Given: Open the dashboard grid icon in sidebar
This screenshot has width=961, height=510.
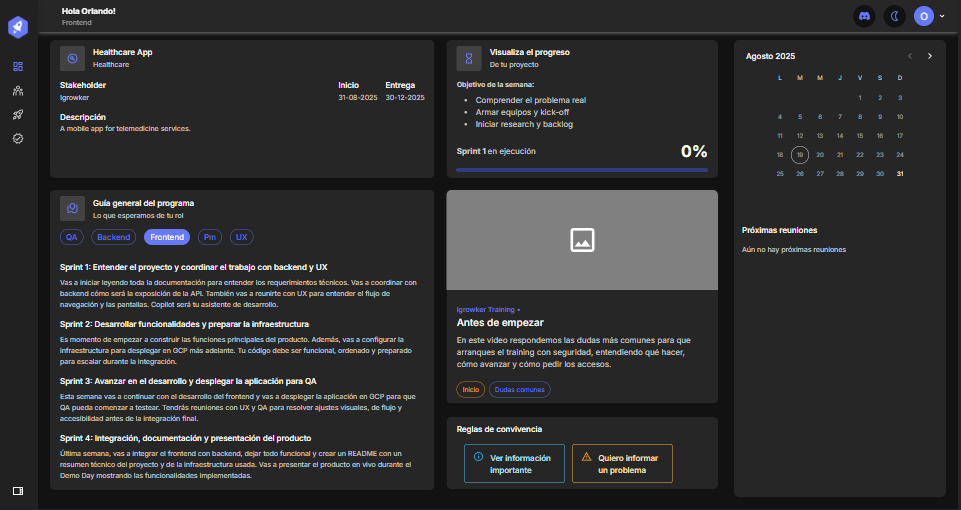Looking at the screenshot, I should 18,66.
